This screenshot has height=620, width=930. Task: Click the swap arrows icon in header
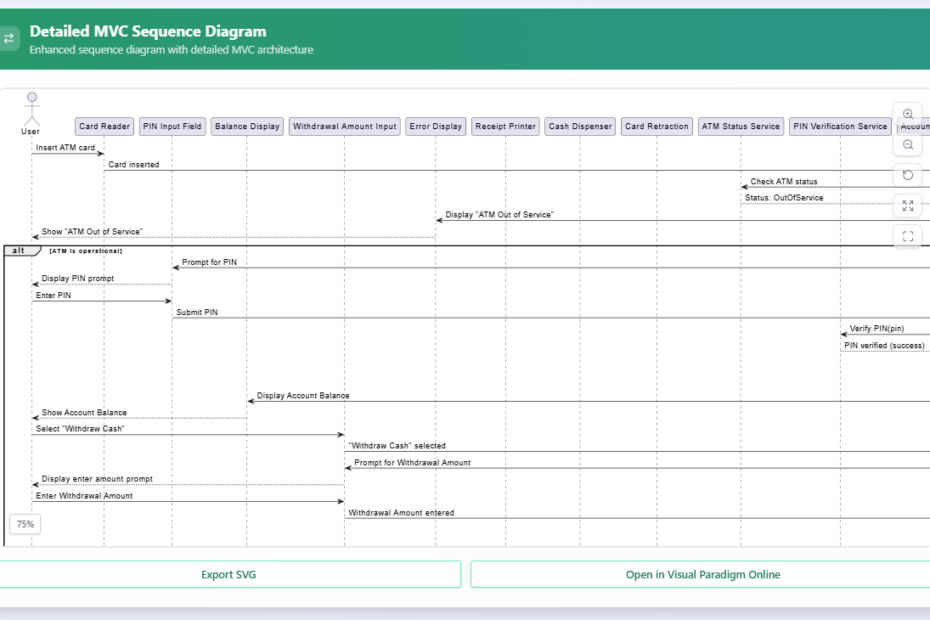click(9, 39)
